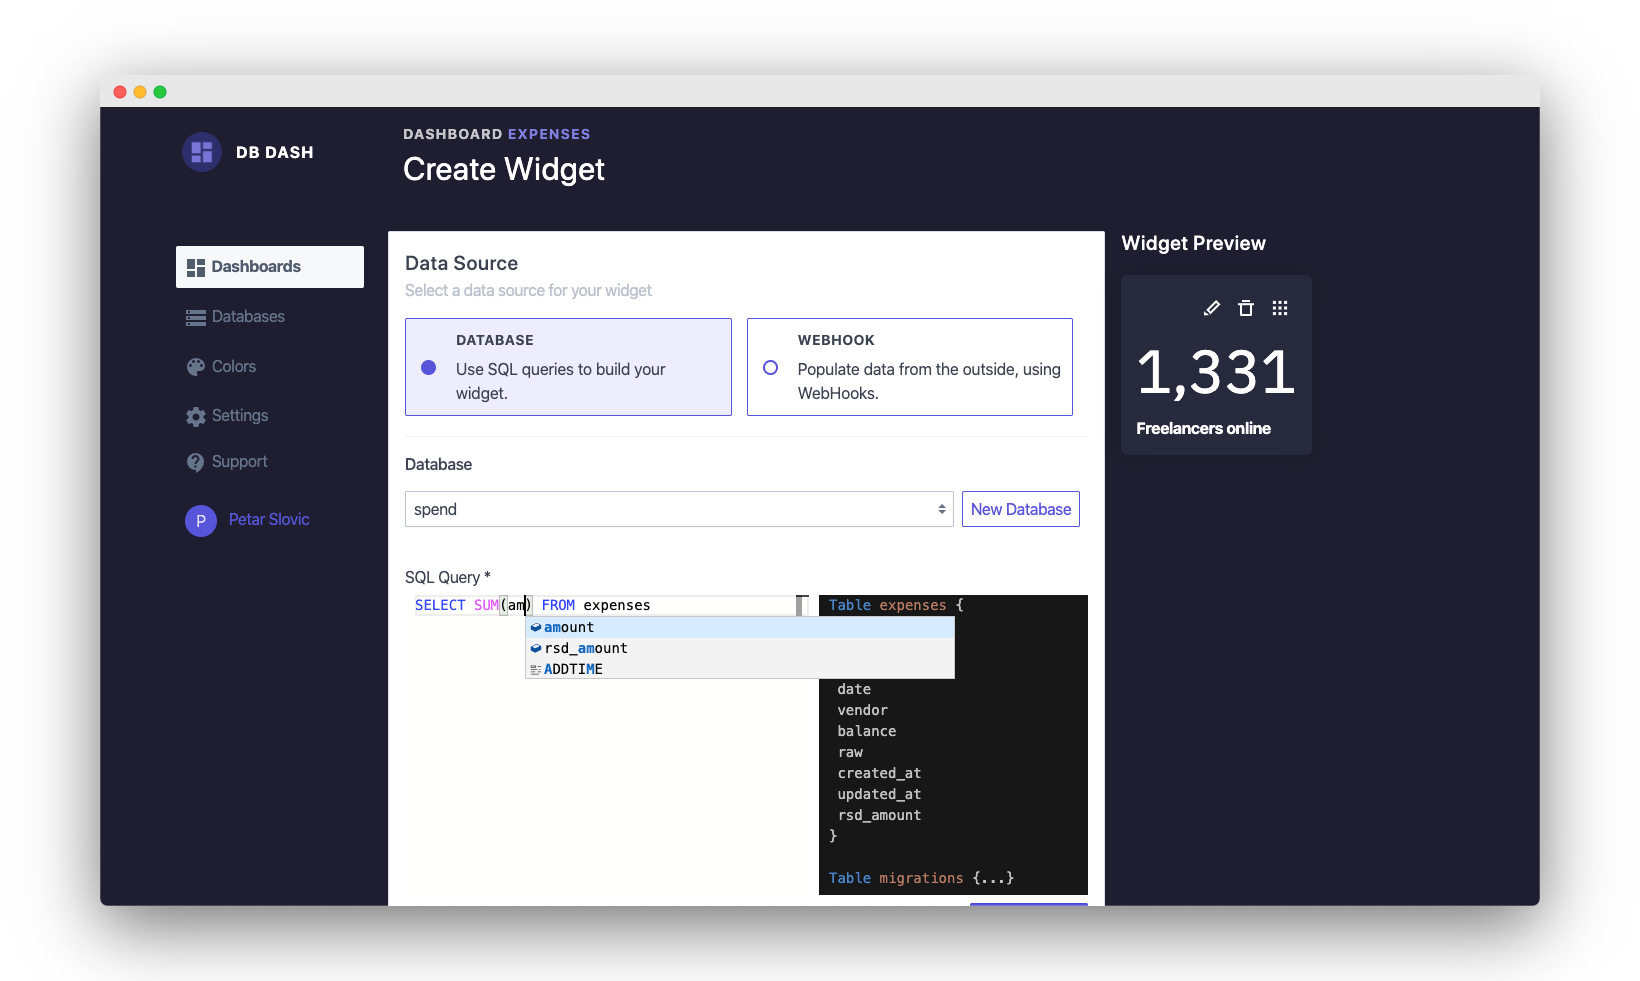Choose ADDTIME from autocomplete list
The image size is (1640, 981).
click(x=740, y=669)
